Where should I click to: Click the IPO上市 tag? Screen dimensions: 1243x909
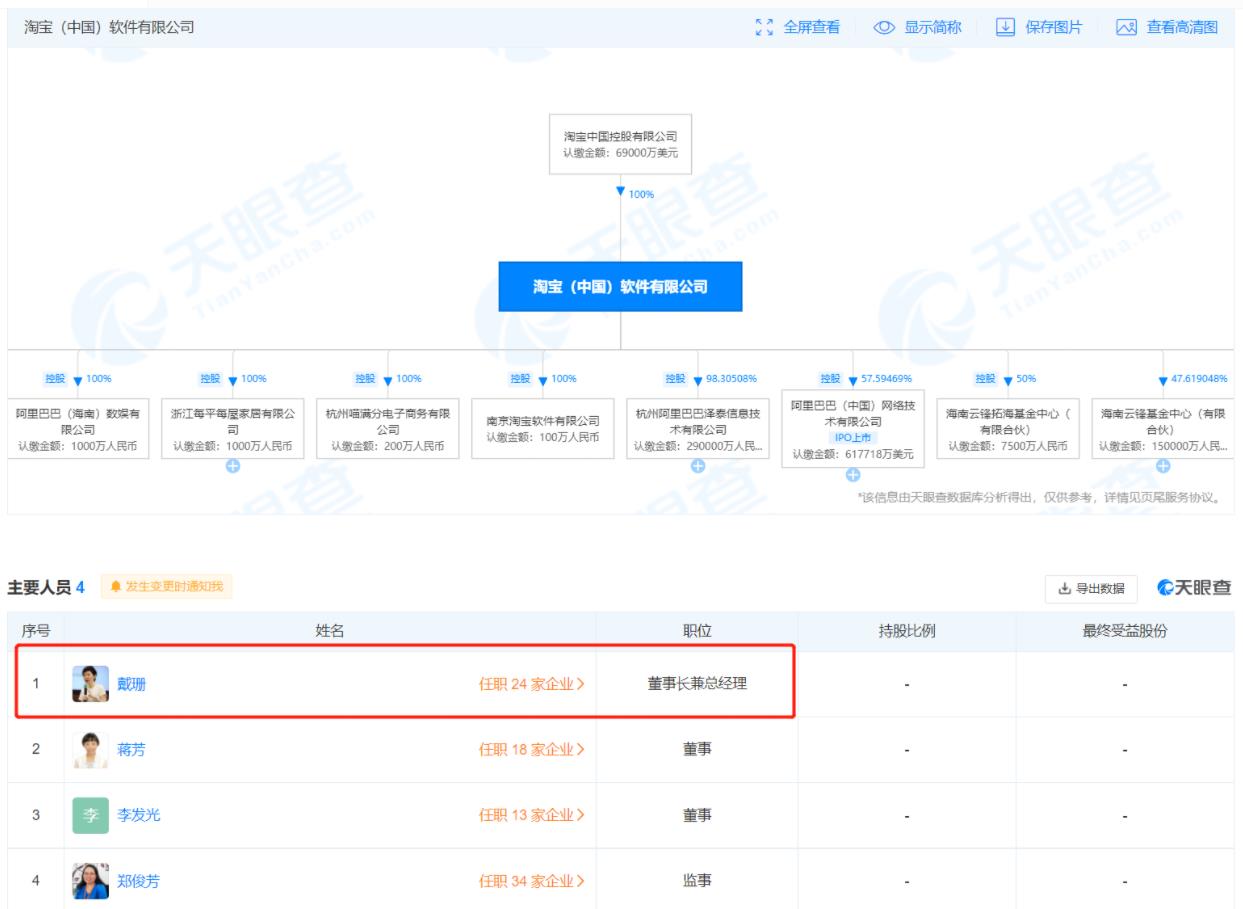(x=853, y=439)
